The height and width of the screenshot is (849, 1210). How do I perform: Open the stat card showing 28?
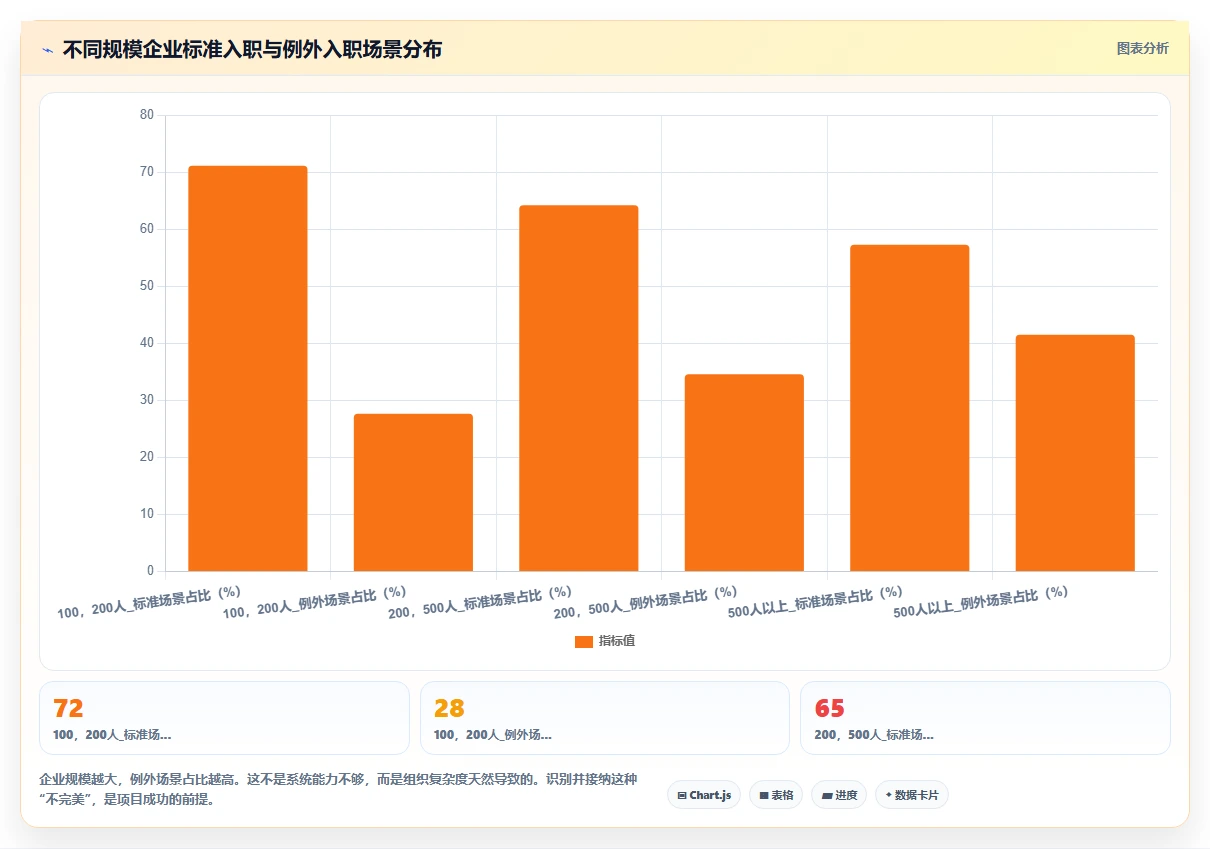(x=605, y=718)
